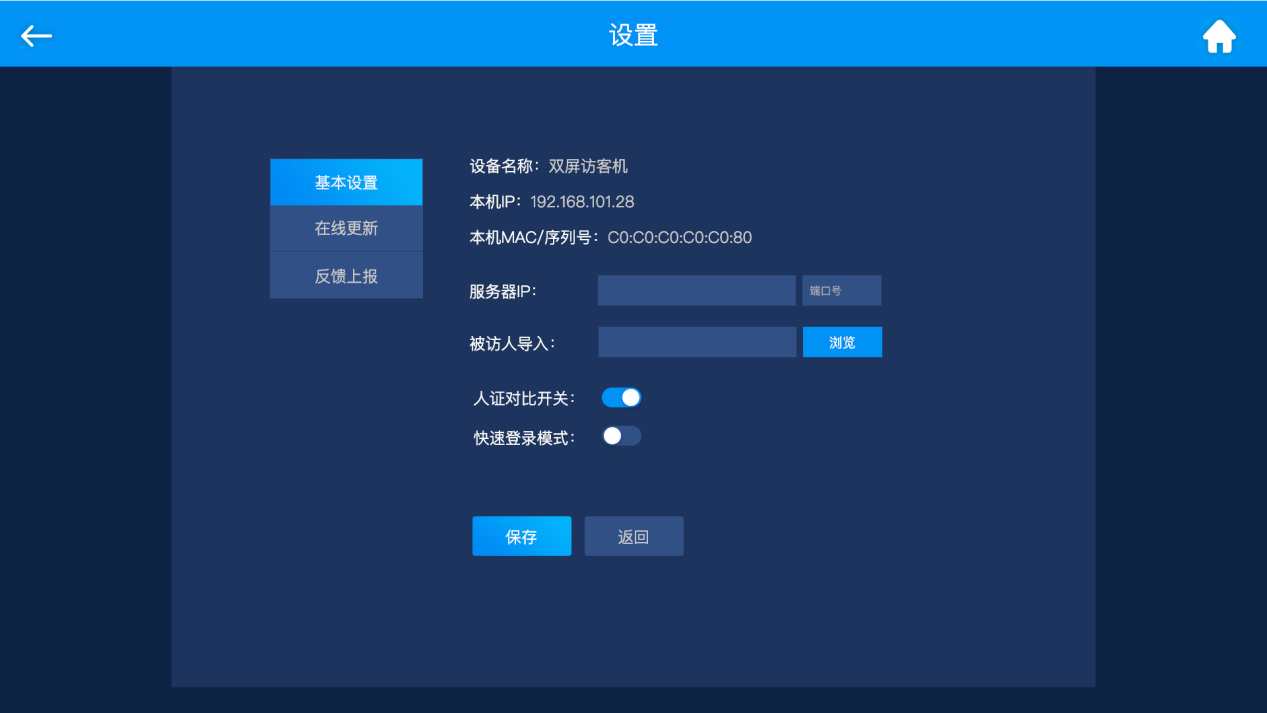Click the 被访人导入 file path field
This screenshot has width=1267, height=713.
pyautogui.click(x=696, y=342)
